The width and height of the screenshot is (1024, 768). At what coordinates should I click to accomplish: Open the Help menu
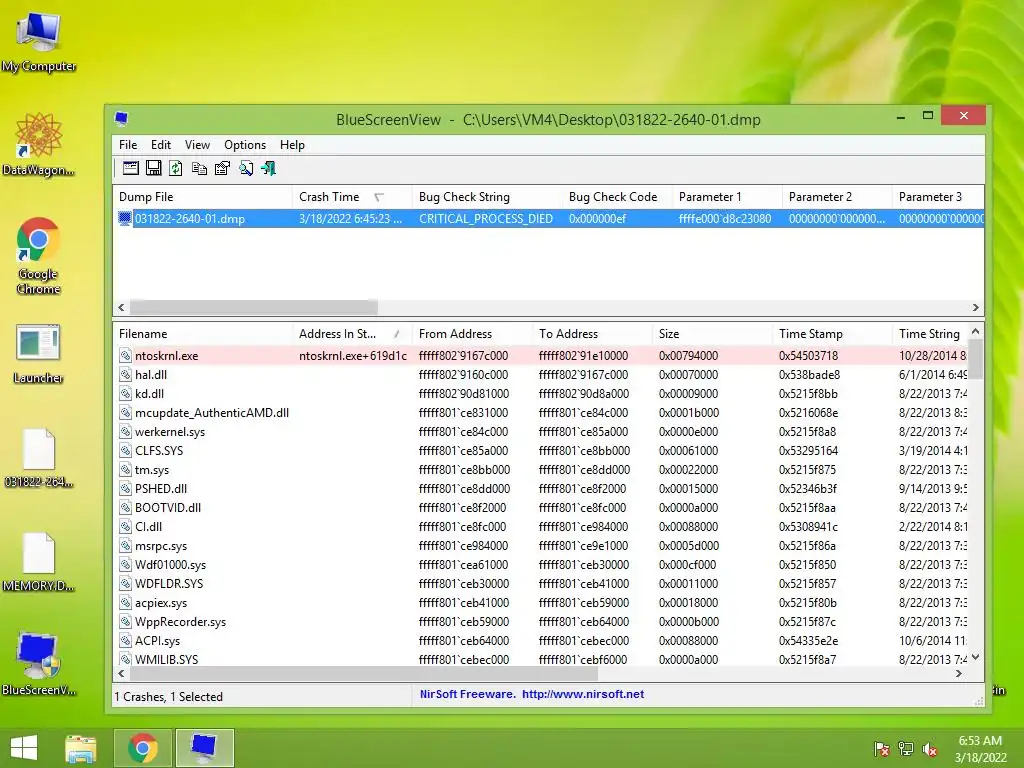coord(292,145)
